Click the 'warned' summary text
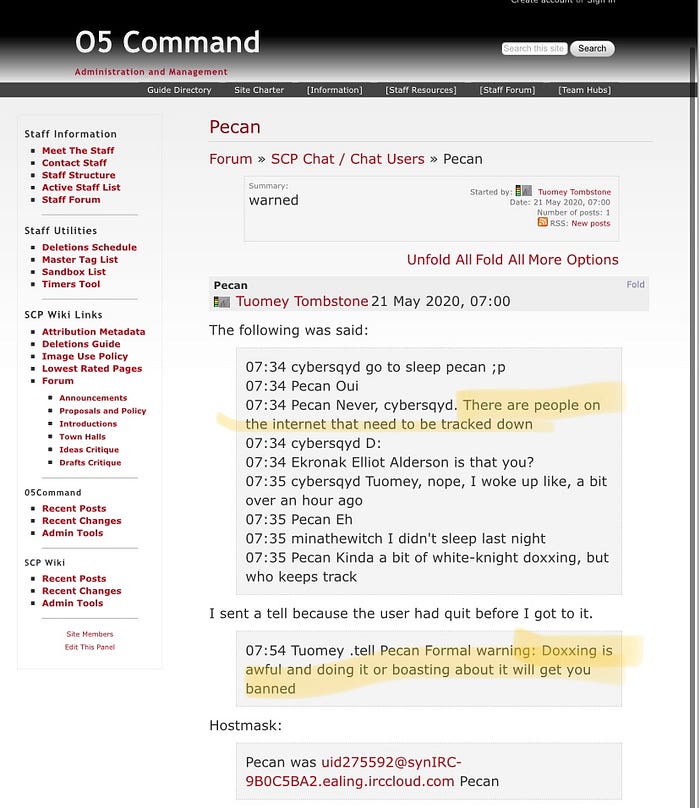This screenshot has width=700, height=808. pyautogui.click(x=273, y=200)
